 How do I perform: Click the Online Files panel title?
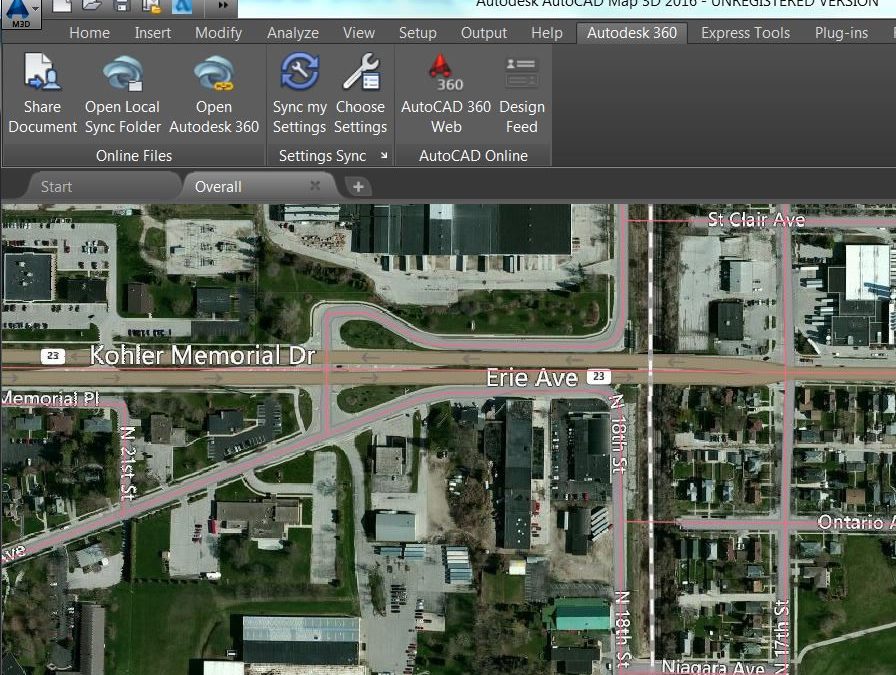click(x=134, y=156)
